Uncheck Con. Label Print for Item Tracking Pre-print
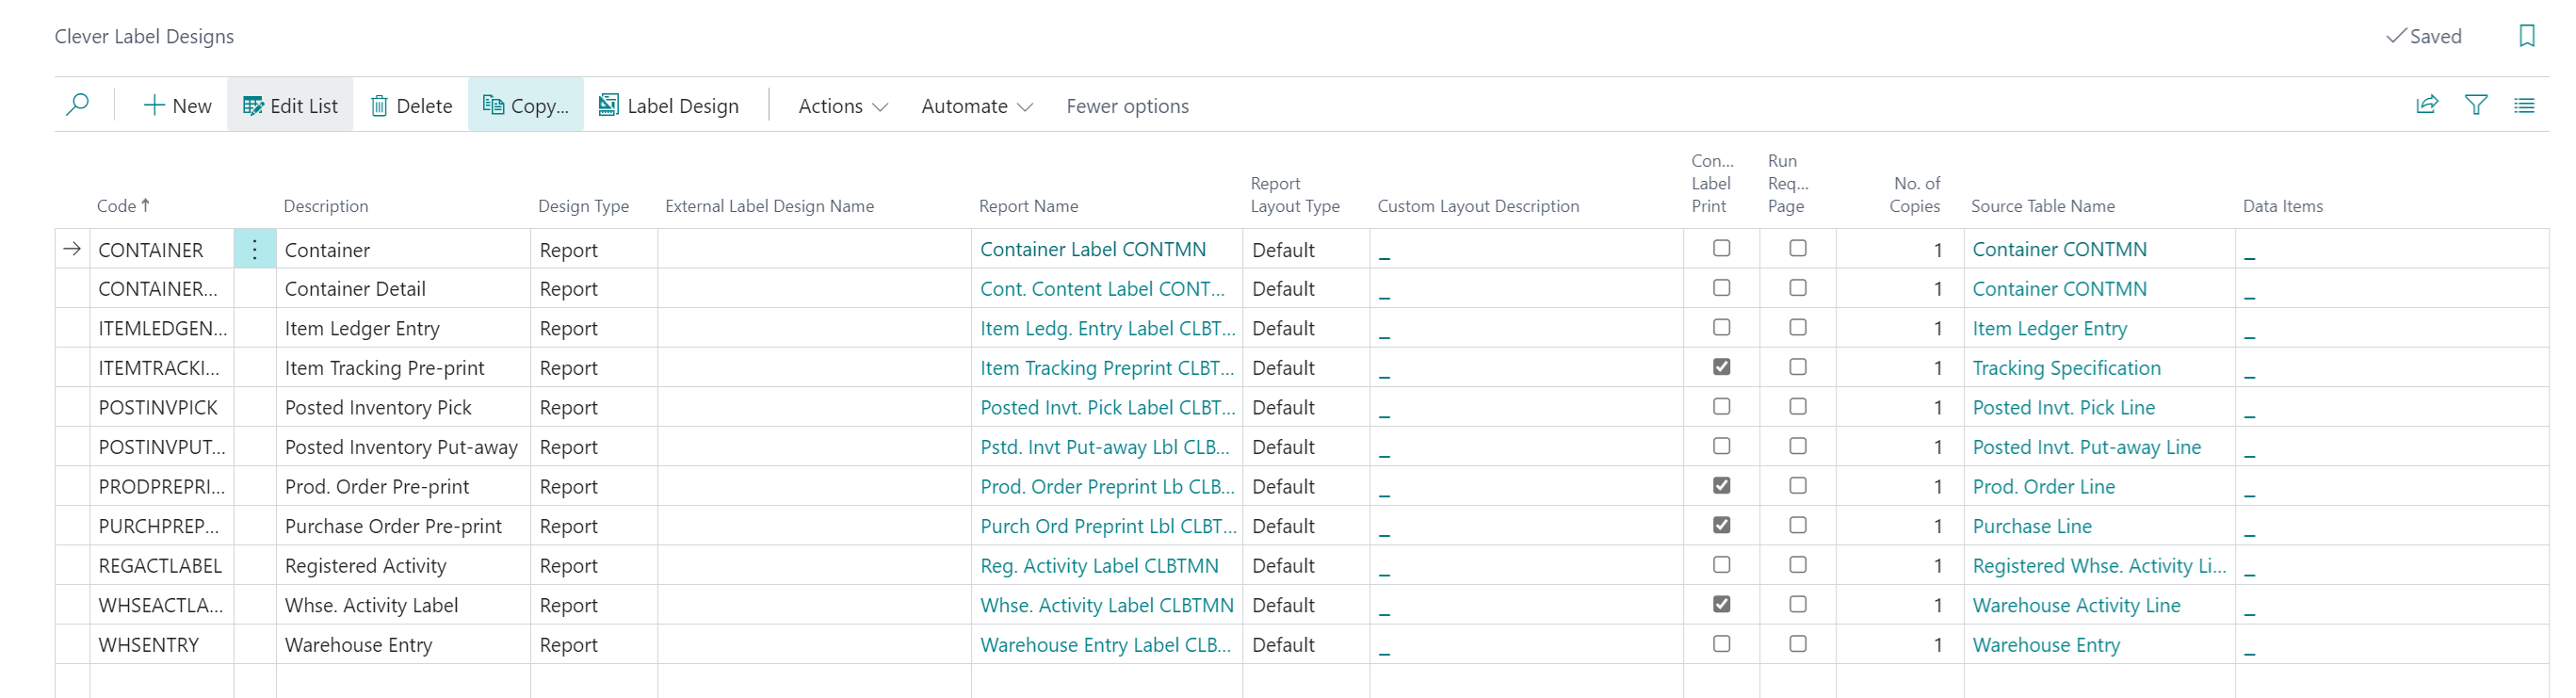 [x=1721, y=367]
